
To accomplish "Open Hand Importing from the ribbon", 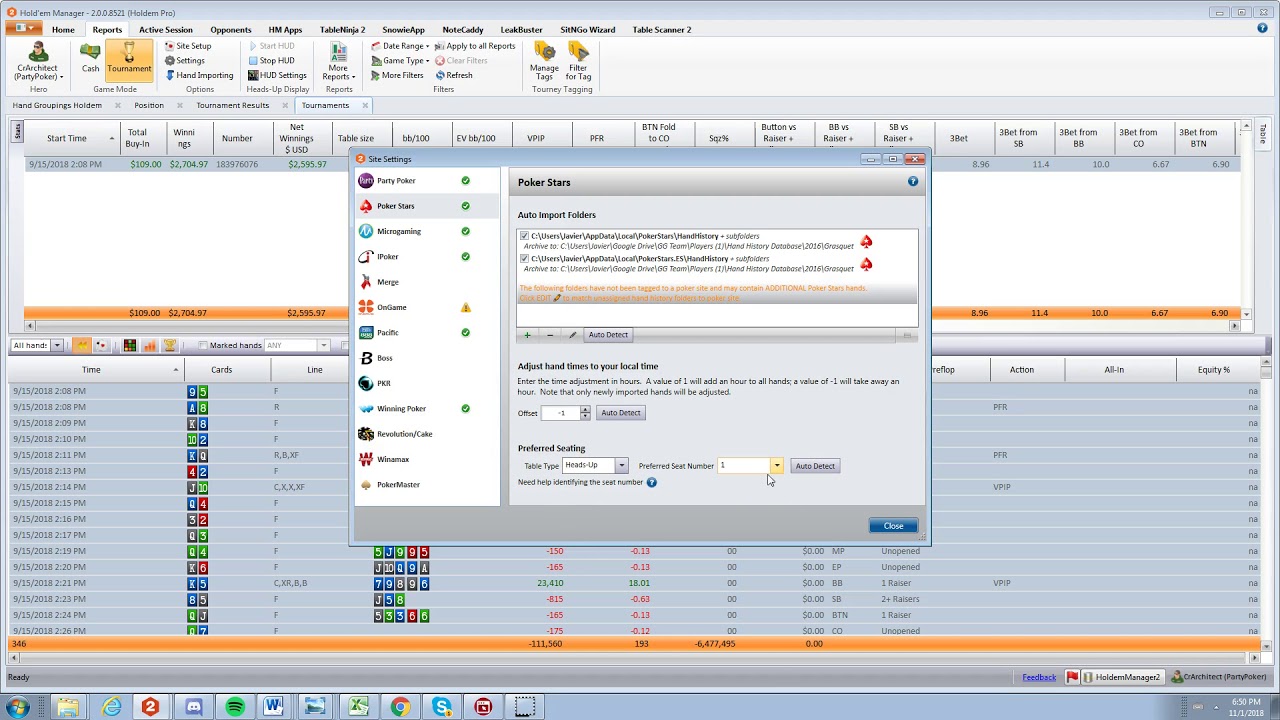I will tap(198, 75).
